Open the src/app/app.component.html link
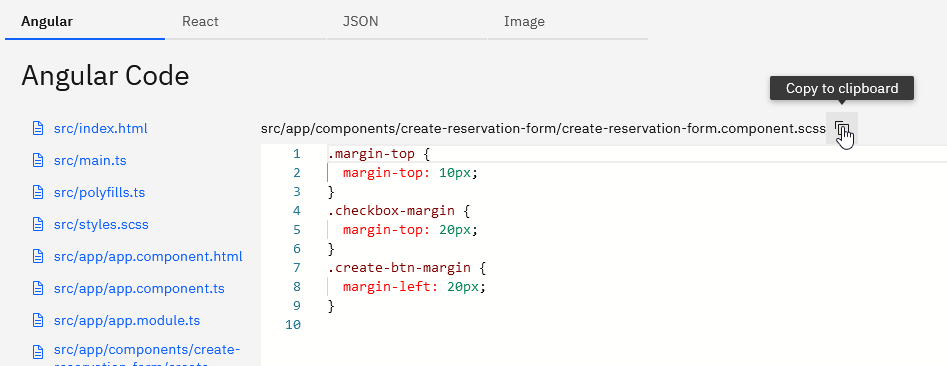Viewport: 947px width, 366px height. tap(148, 257)
